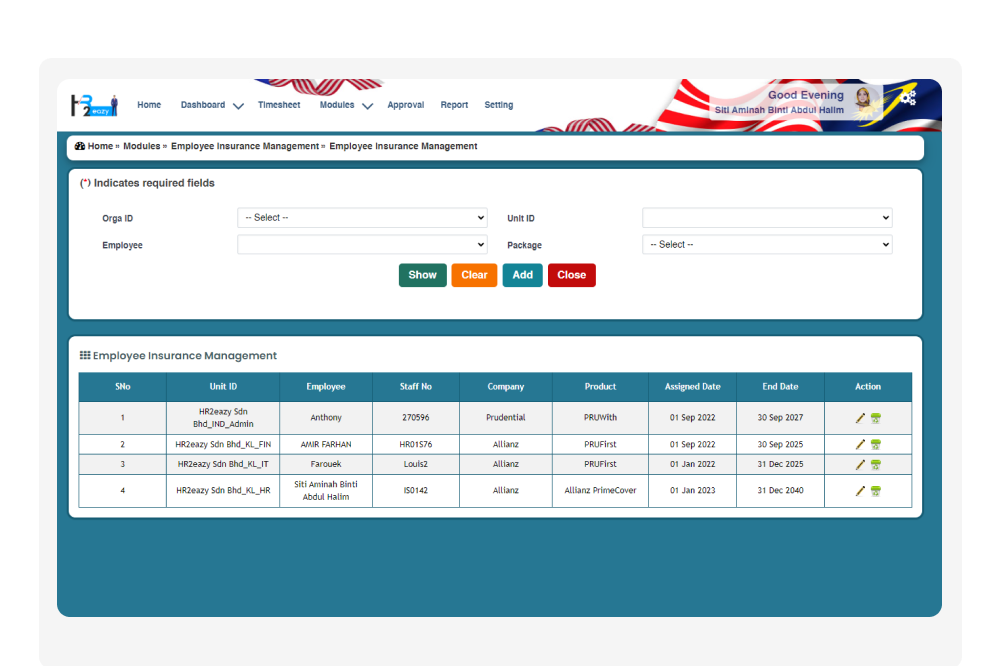Delete the Farouek row with bin icon
This screenshot has width=983, height=666.
876,465
